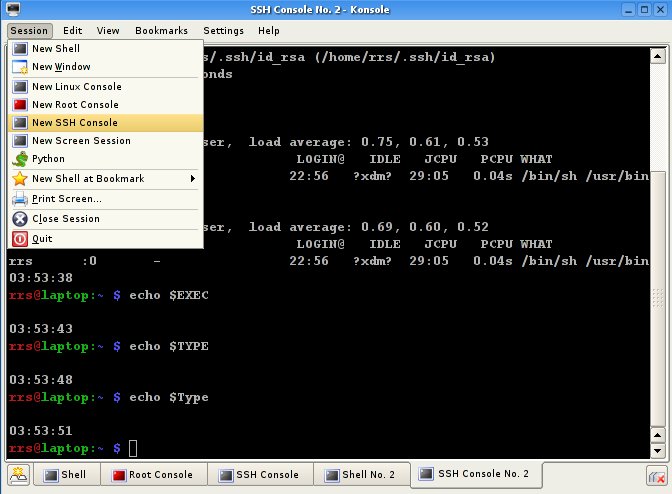Open the Help menu
The image size is (672, 494).
[x=269, y=31]
